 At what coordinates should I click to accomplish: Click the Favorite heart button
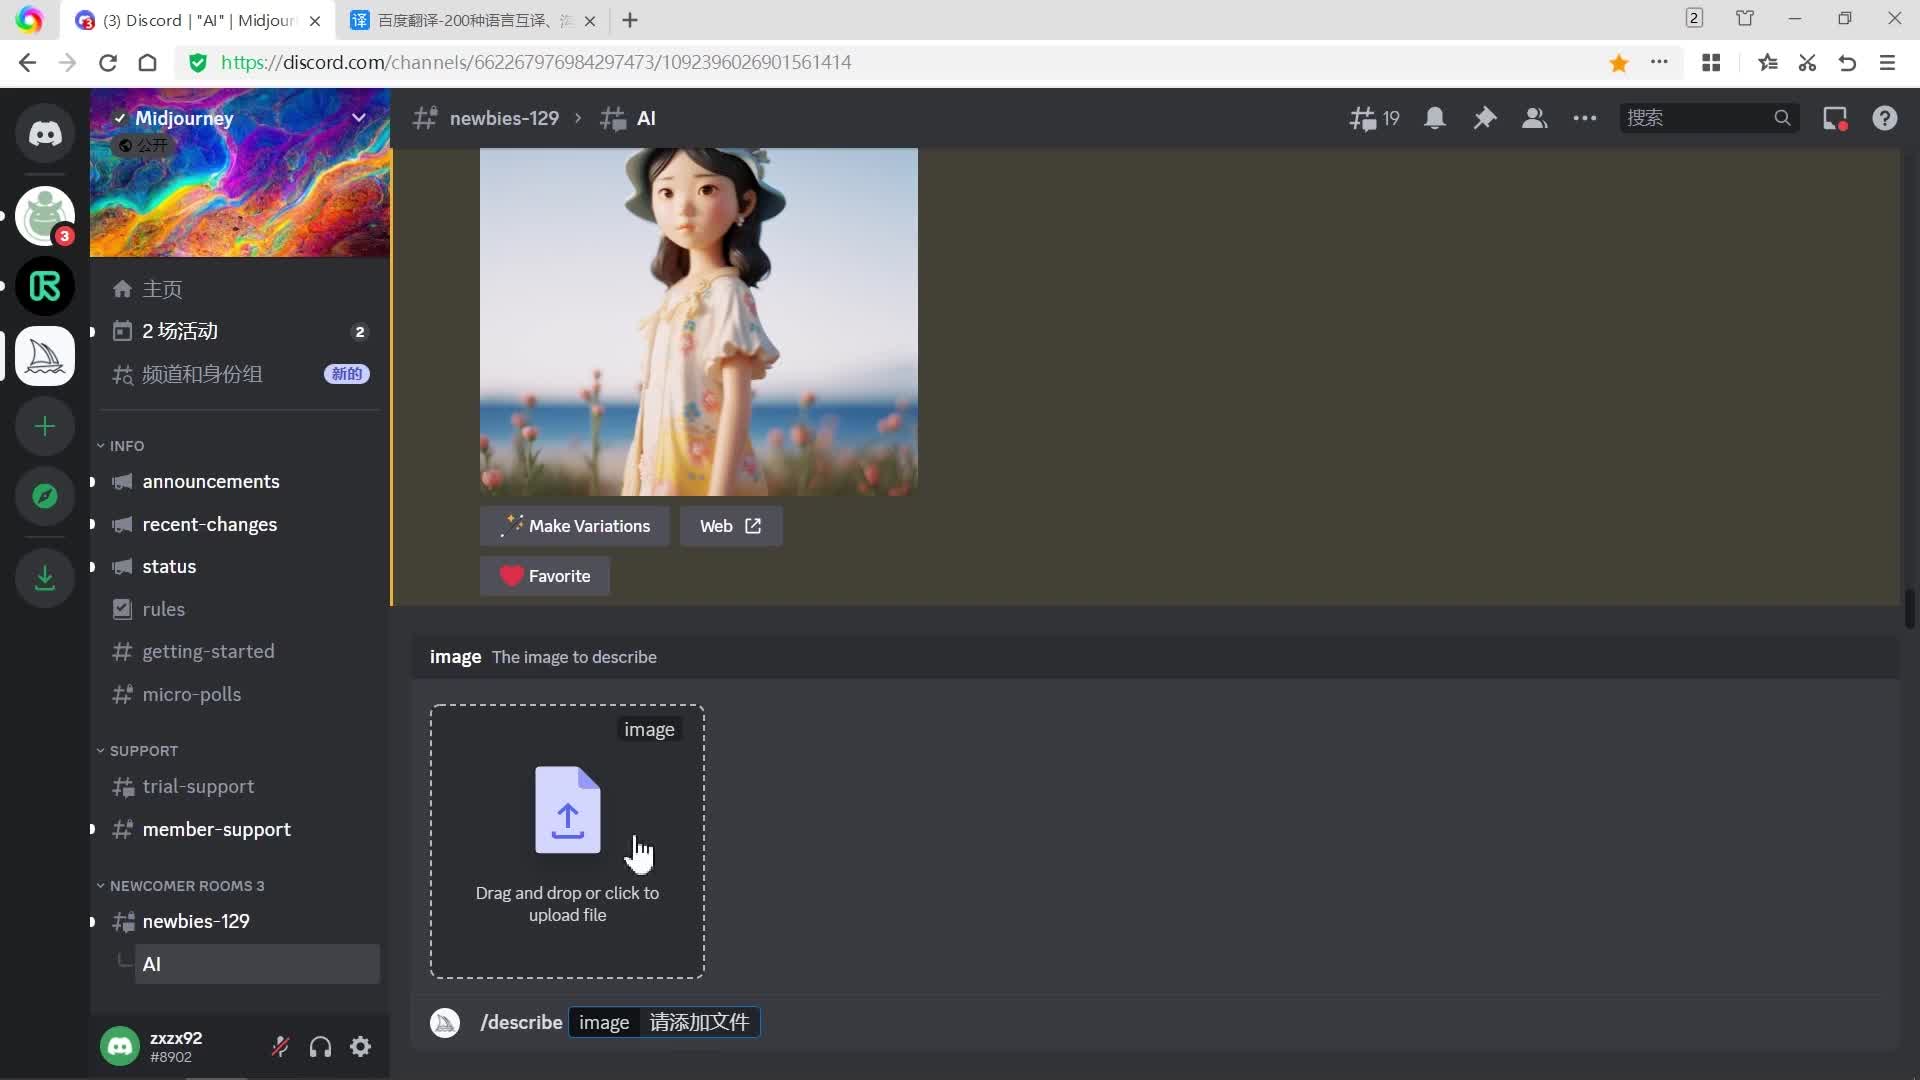pyautogui.click(x=545, y=576)
